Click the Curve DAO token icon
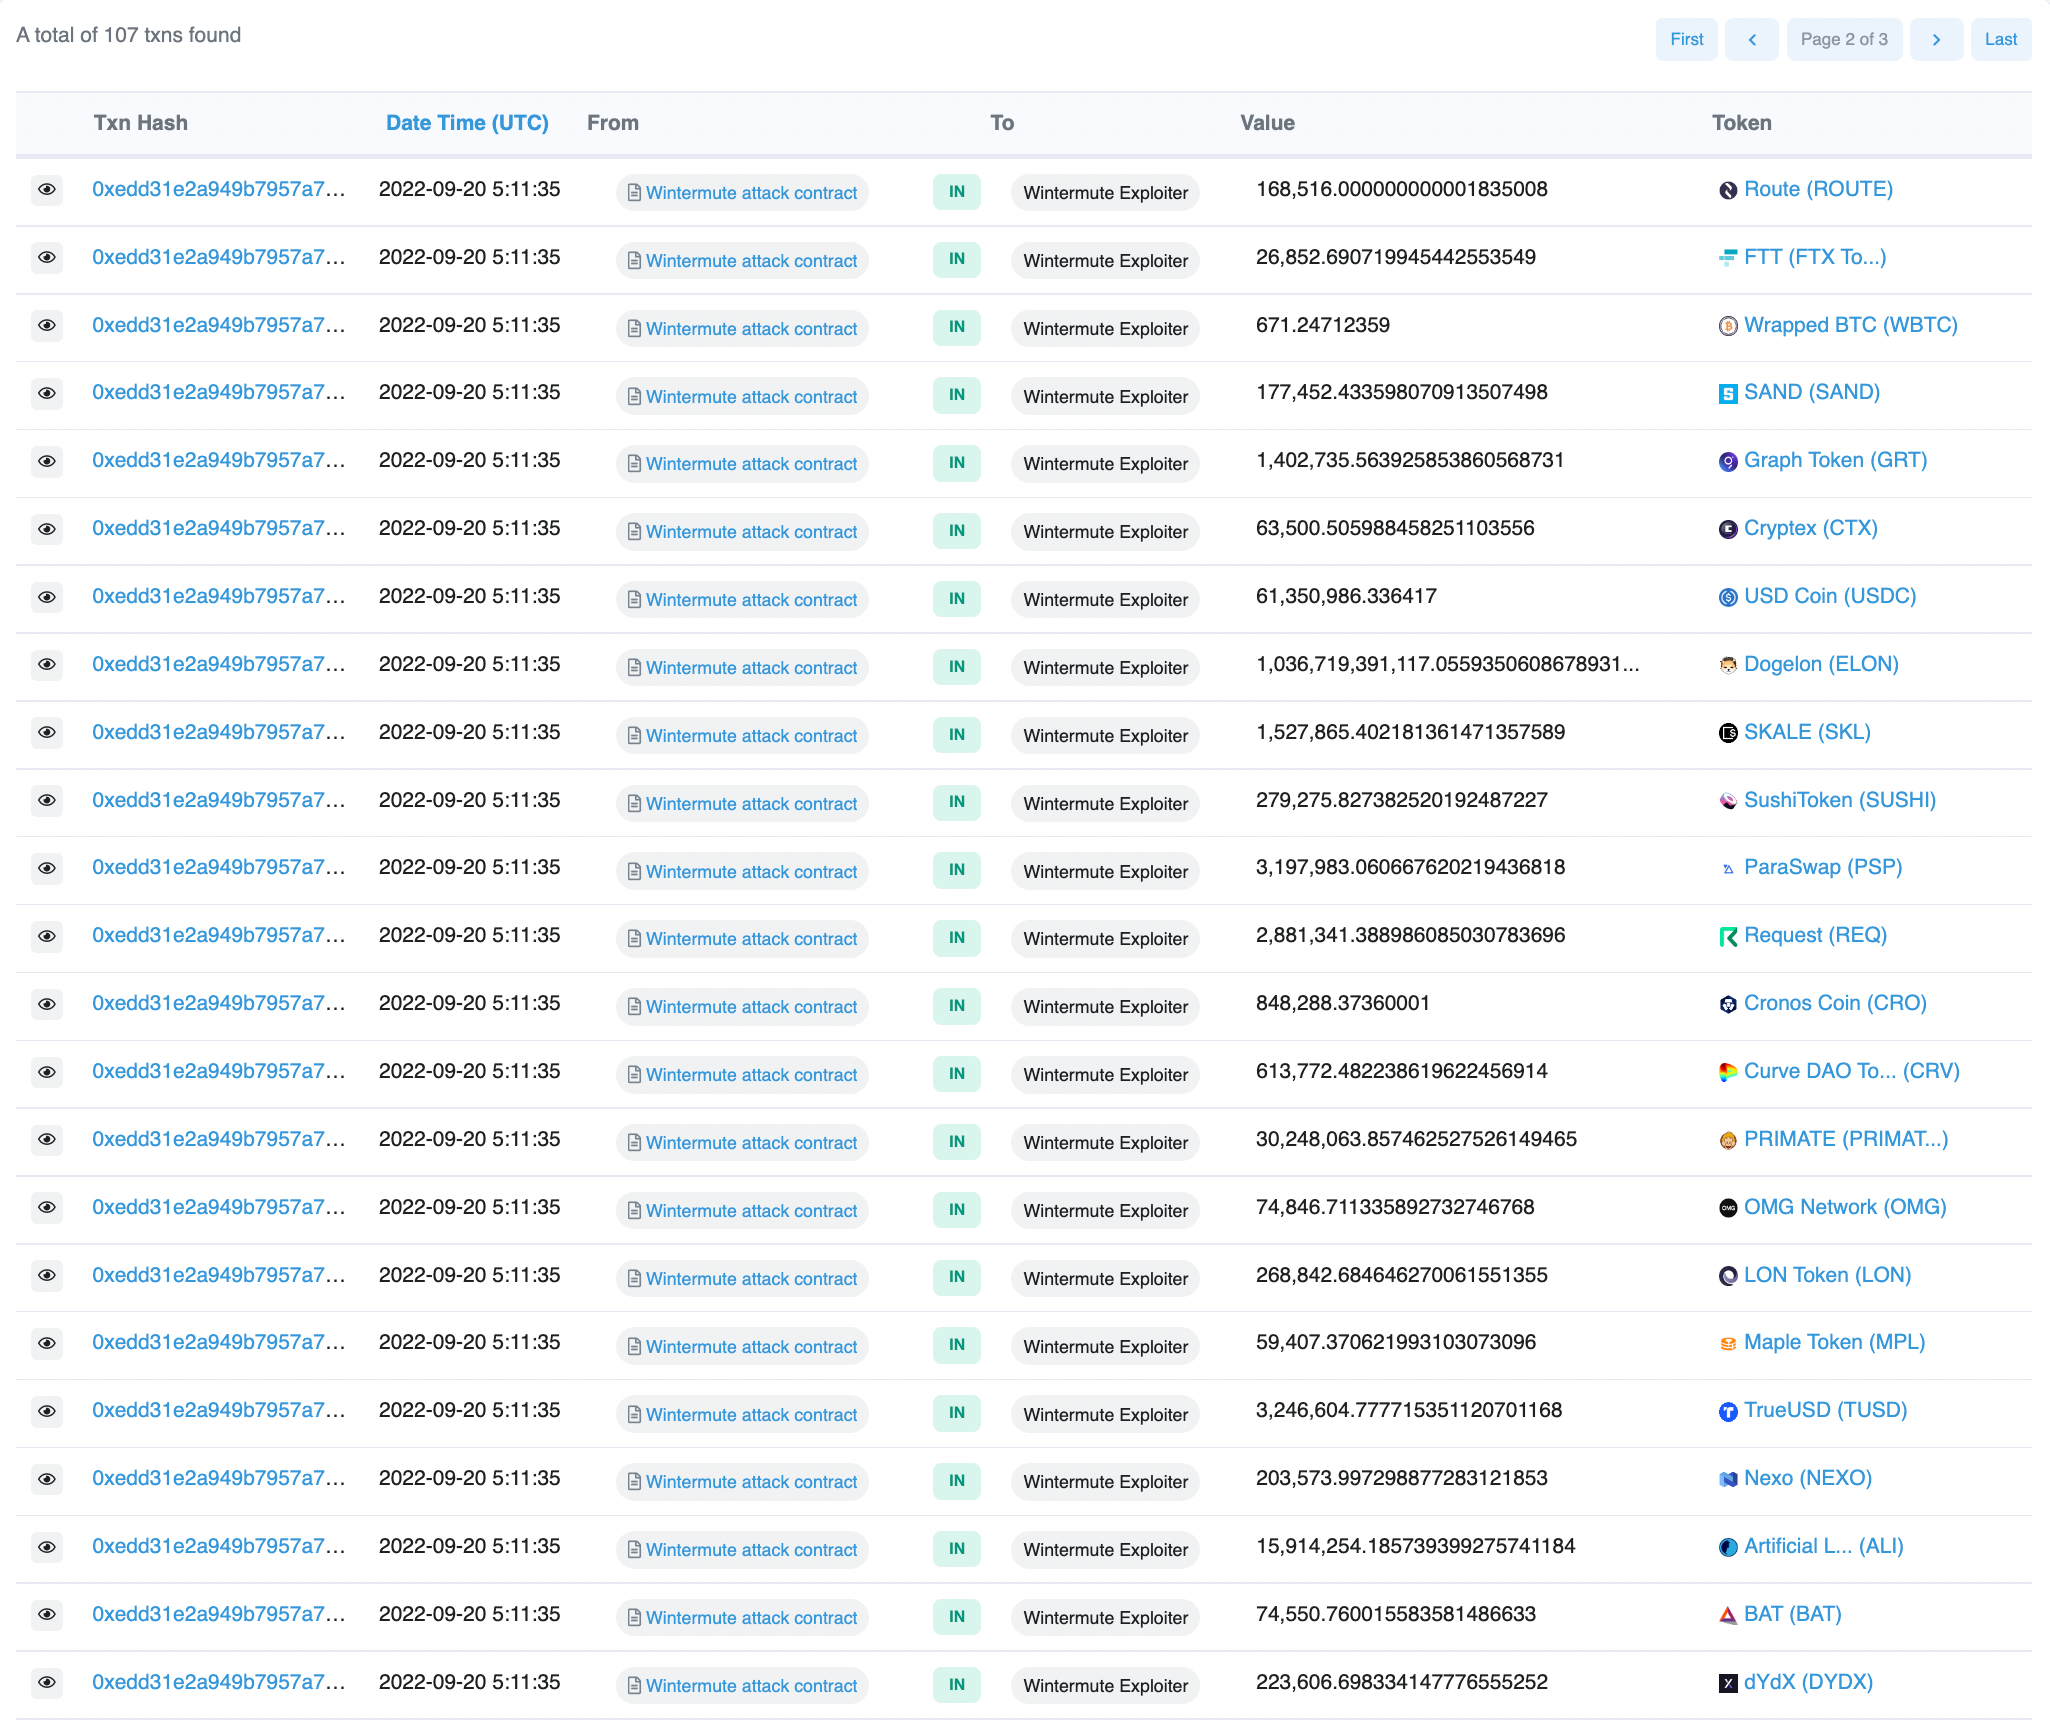The width and height of the screenshot is (2050, 1722). coord(1727,1072)
